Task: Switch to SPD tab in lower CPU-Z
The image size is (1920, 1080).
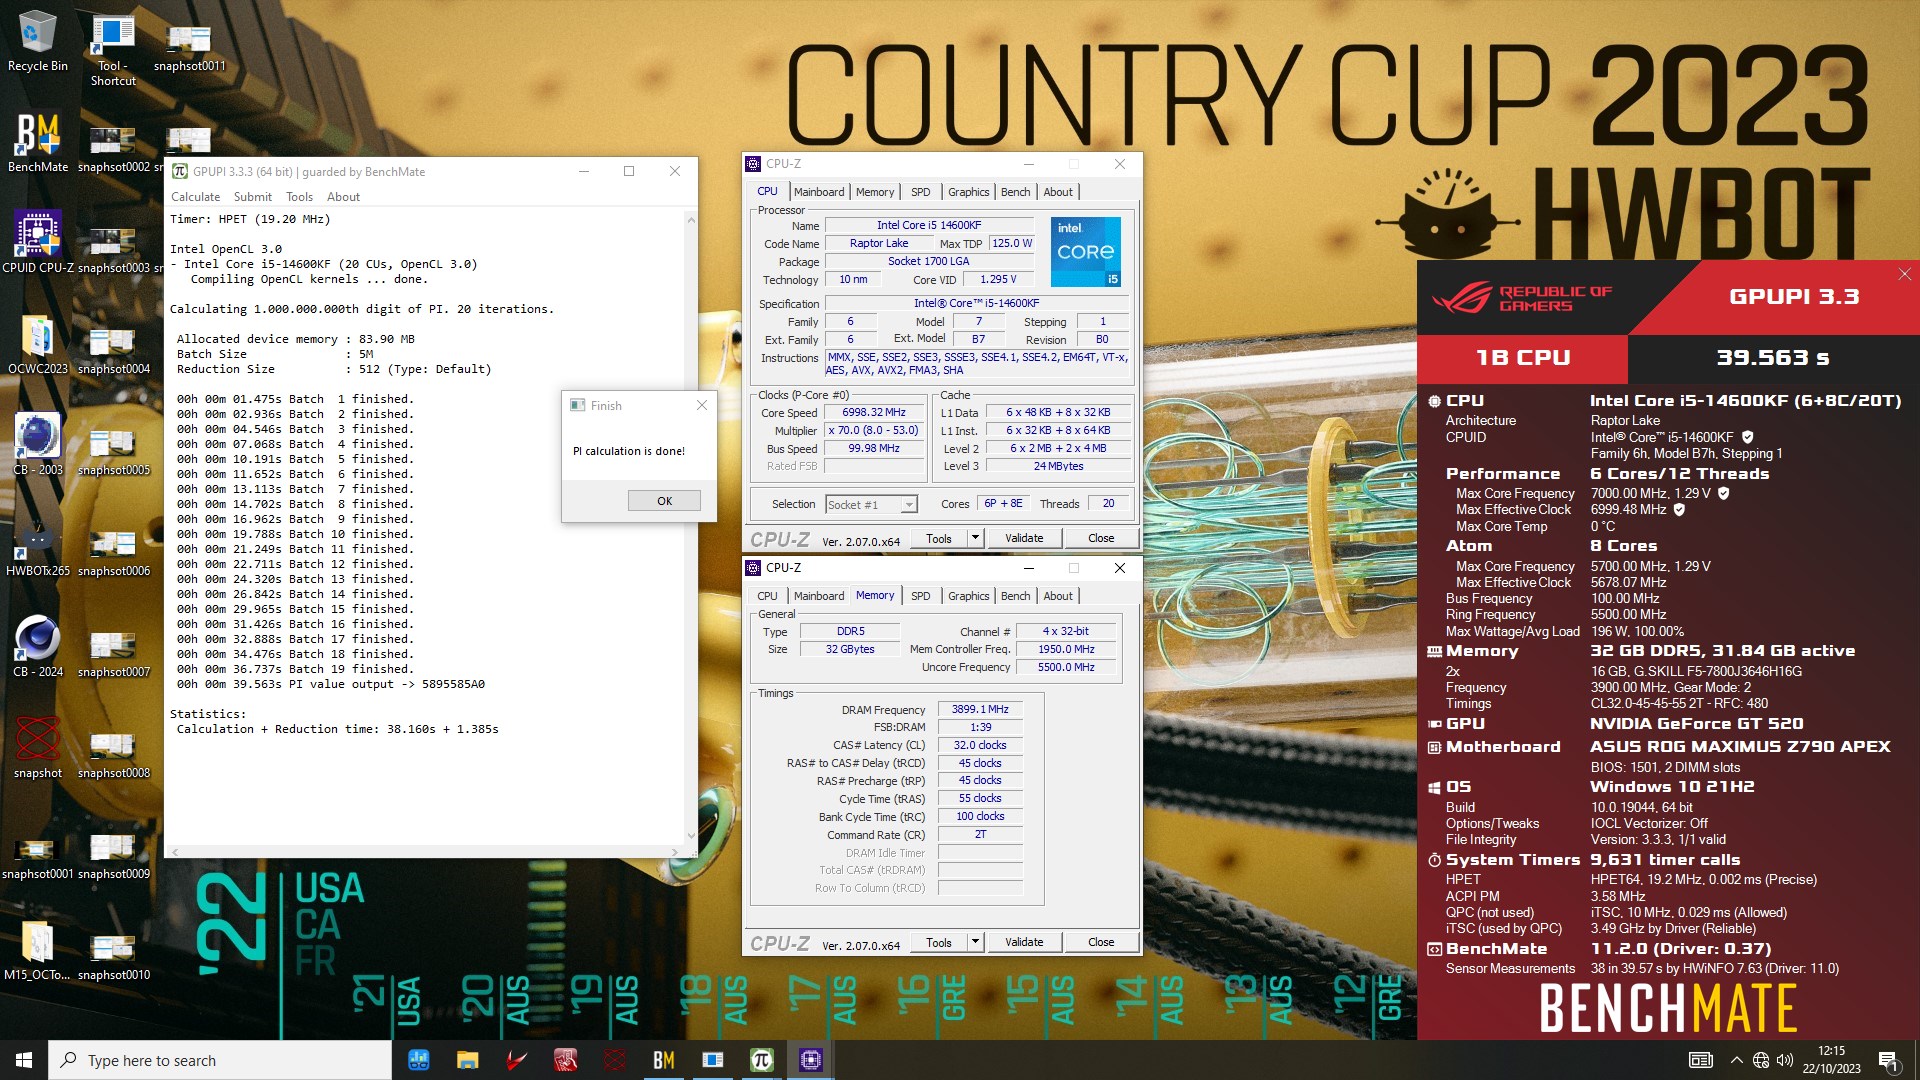Action: click(921, 596)
